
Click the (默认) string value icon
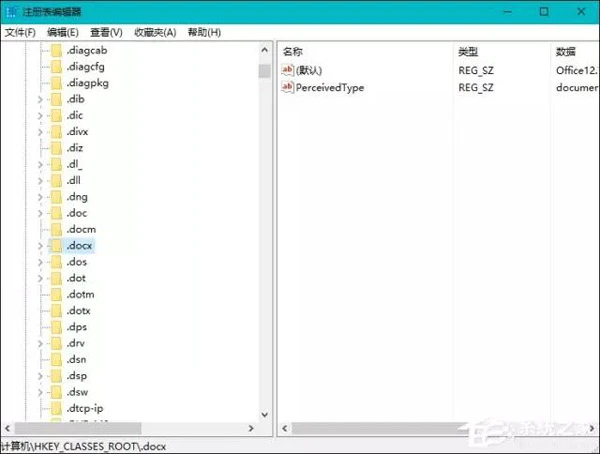pyautogui.click(x=287, y=70)
